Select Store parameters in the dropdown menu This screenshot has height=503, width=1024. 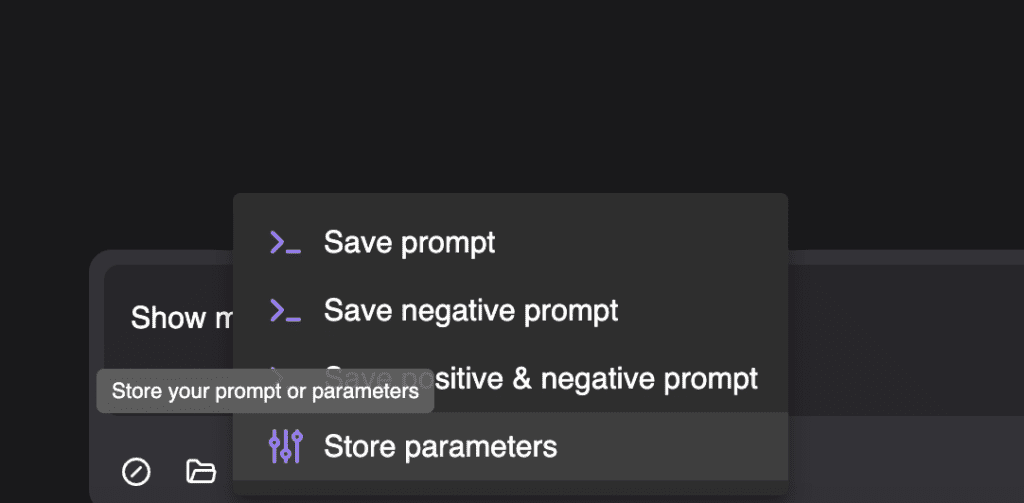pos(440,446)
